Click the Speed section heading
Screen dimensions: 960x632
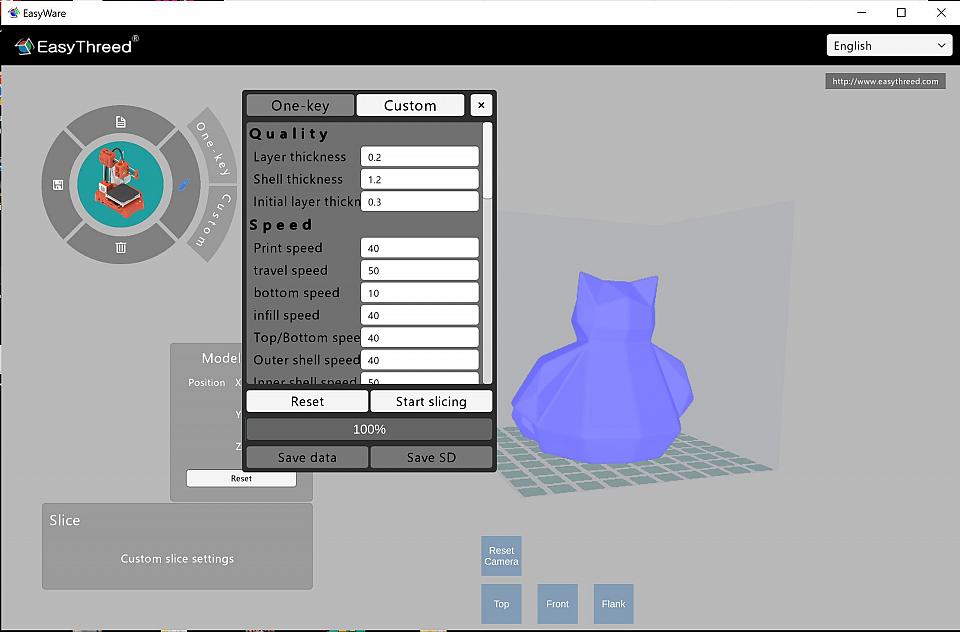pos(281,225)
